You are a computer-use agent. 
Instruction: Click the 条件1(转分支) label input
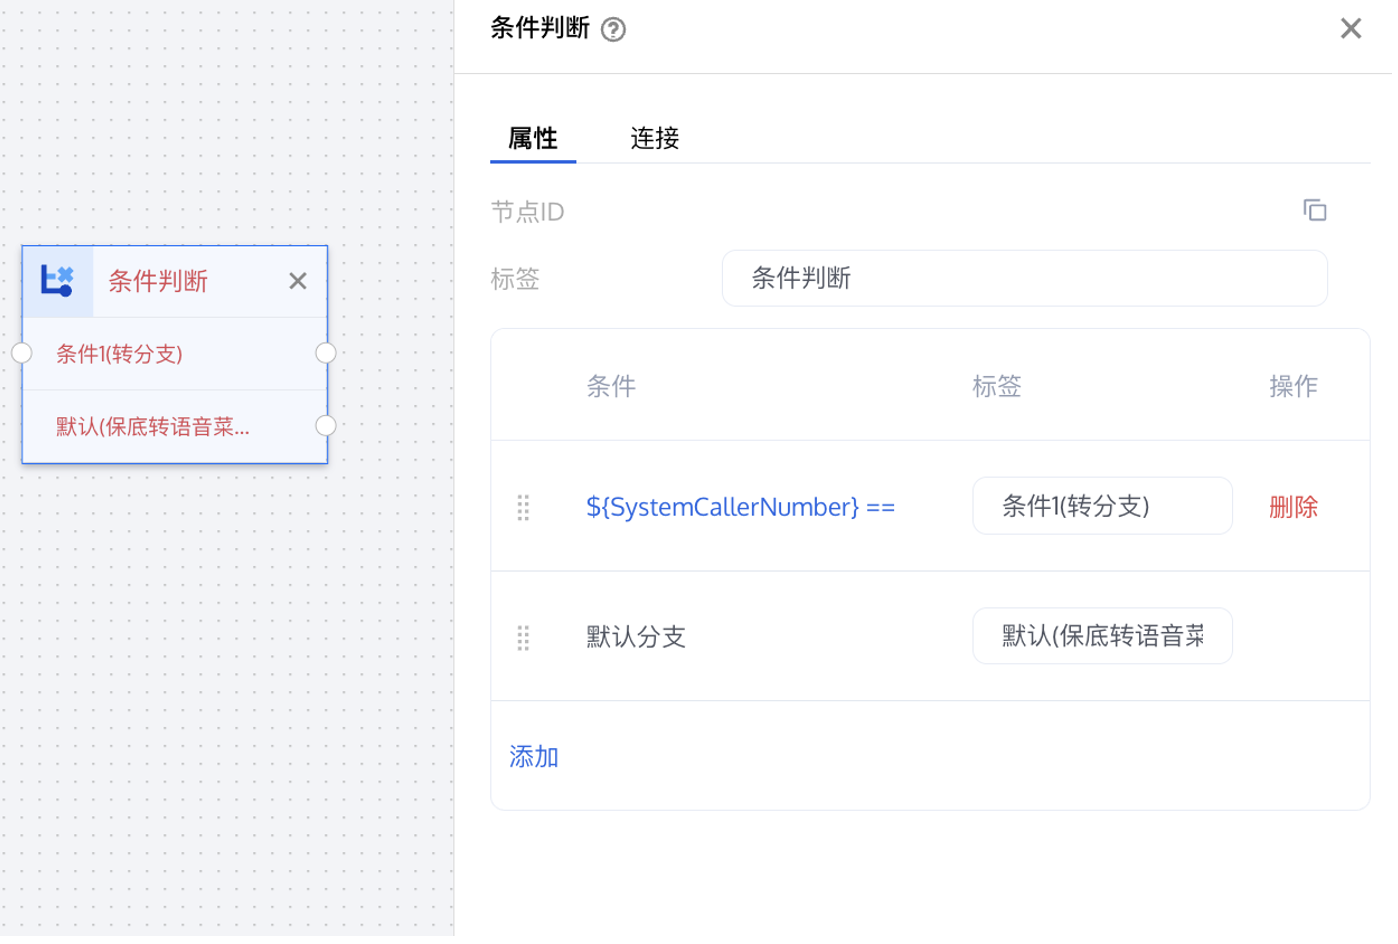coord(1102,506)
